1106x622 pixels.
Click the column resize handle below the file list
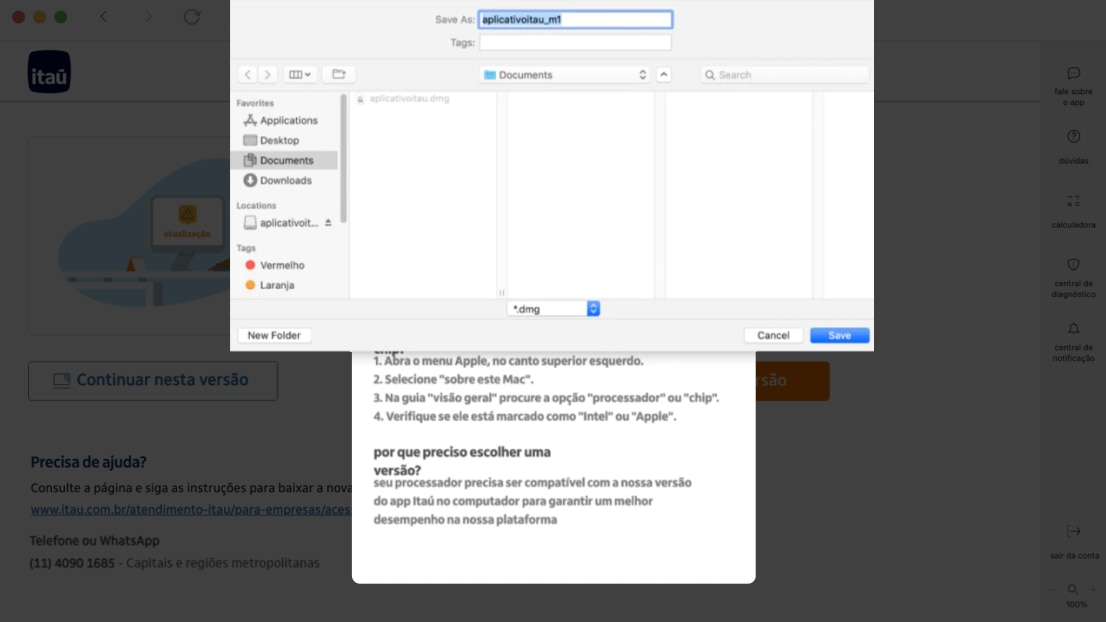pyautogui.click(x=502, y=293)
